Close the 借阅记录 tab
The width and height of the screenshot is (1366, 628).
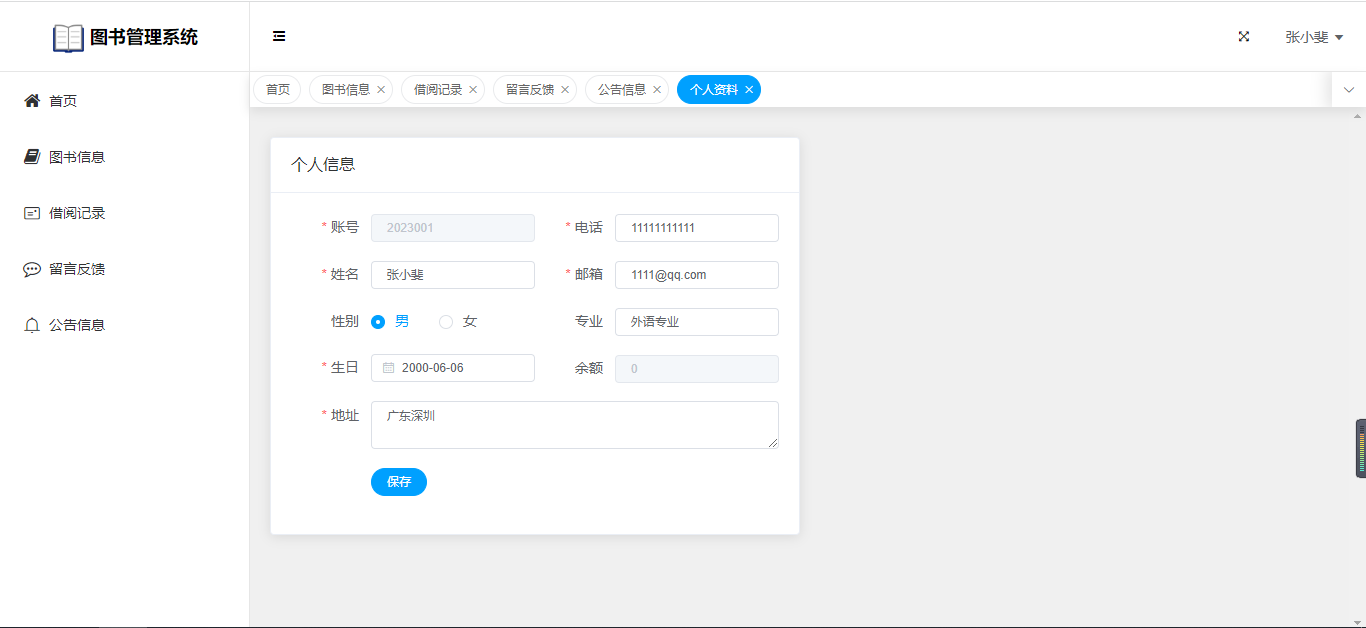click(473, 90)
